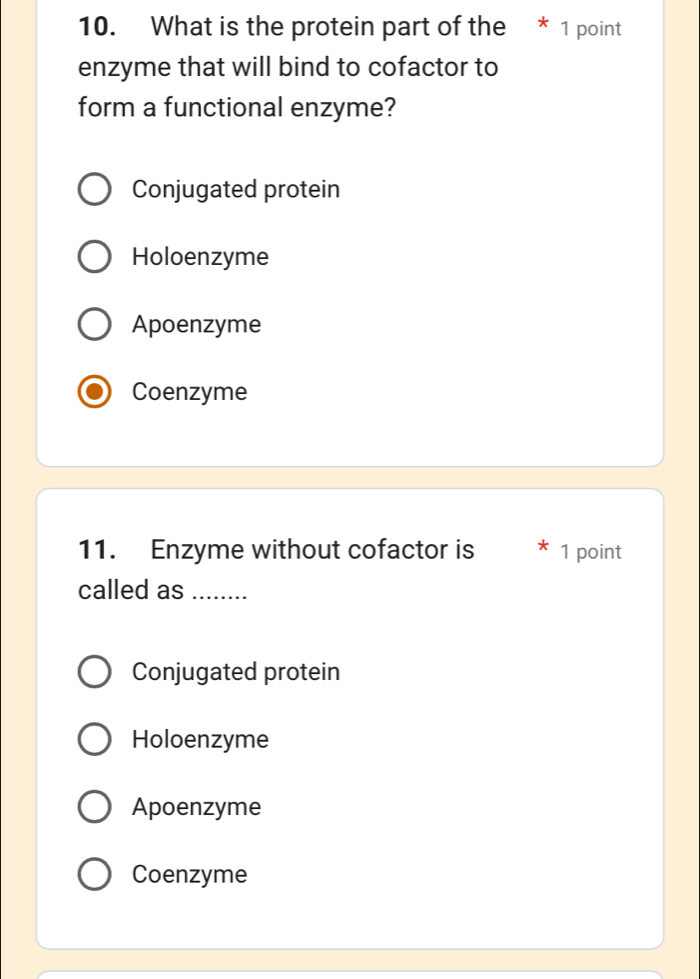Select Apoenzyme for question 10

[94, 323]
